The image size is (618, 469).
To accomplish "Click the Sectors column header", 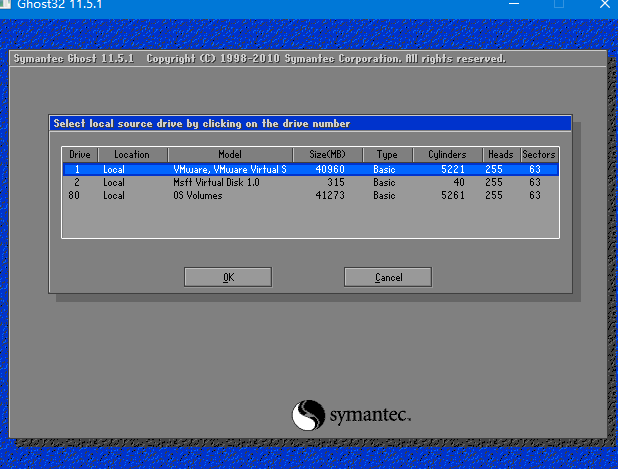I will click(538, 155).
